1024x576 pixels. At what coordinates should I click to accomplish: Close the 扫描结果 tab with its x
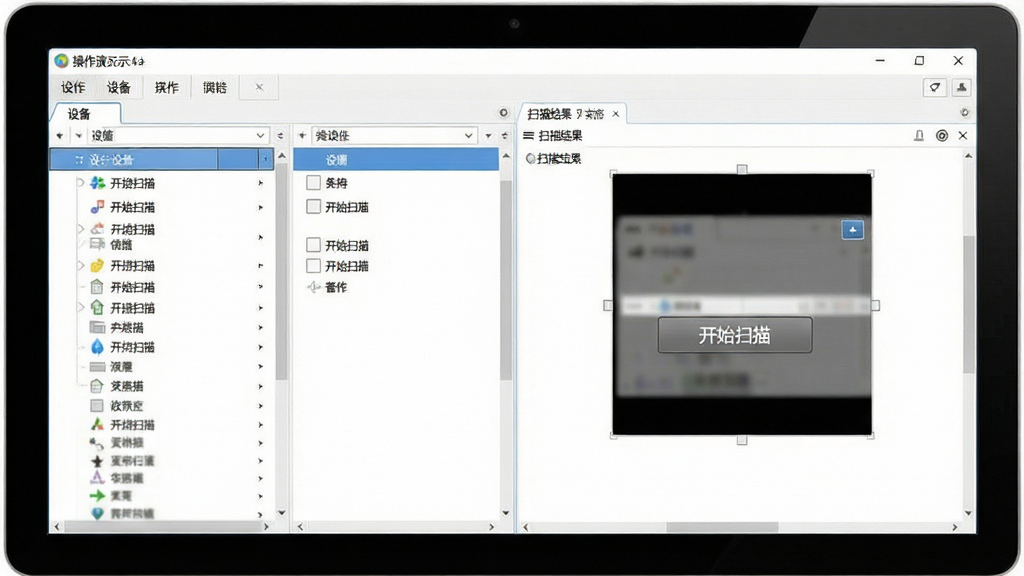pos(616,114)
